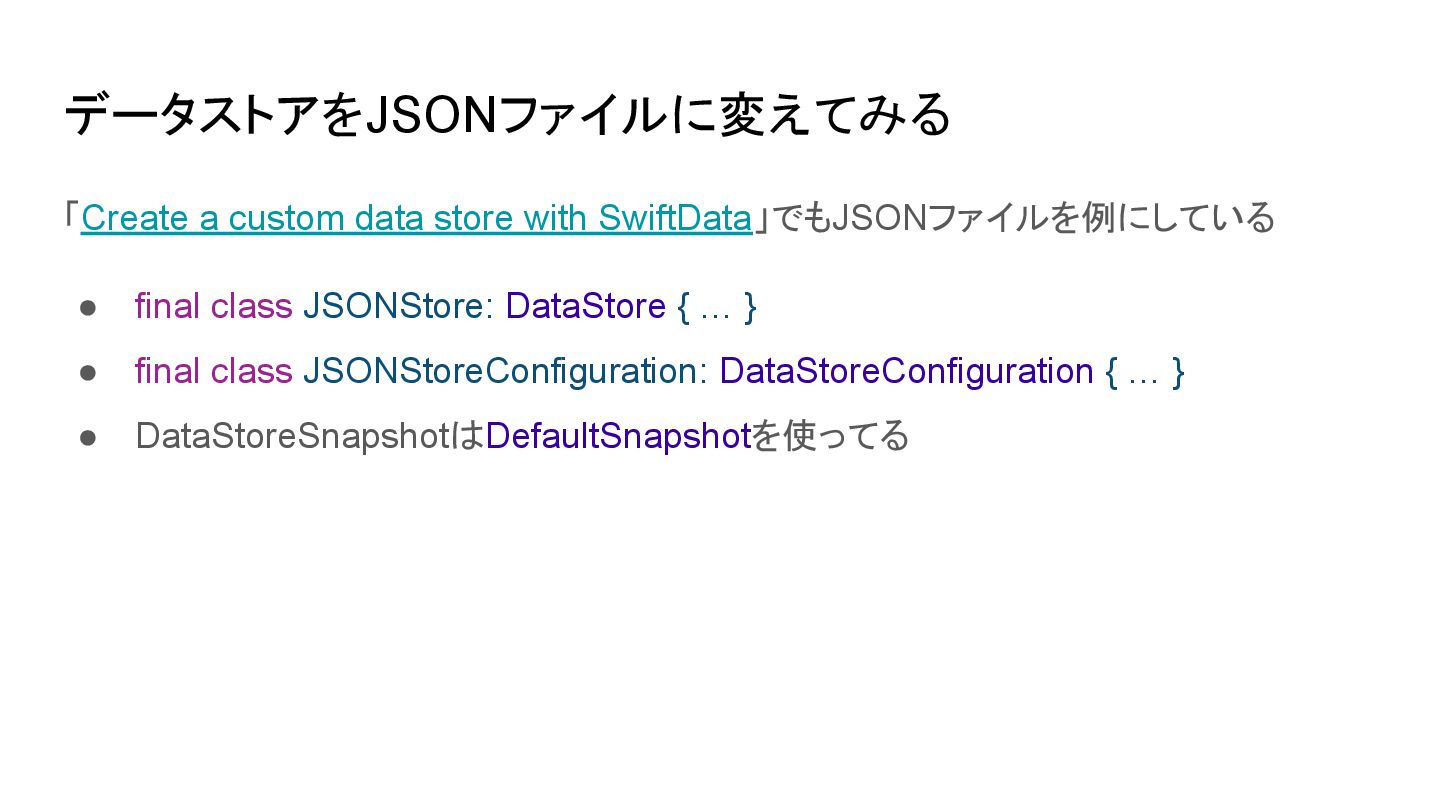This screenshot has height=810, width=1440.
Task: Open the Create a custom data store with SwiftData link
Action: [x=416, y=218]
